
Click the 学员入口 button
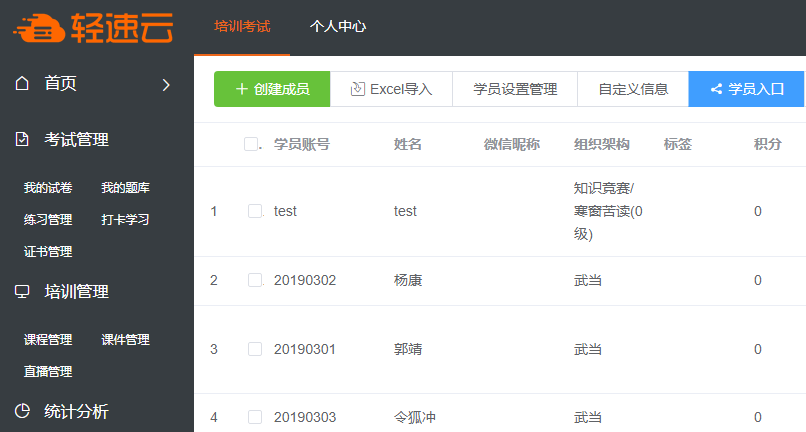pos(746,89)
